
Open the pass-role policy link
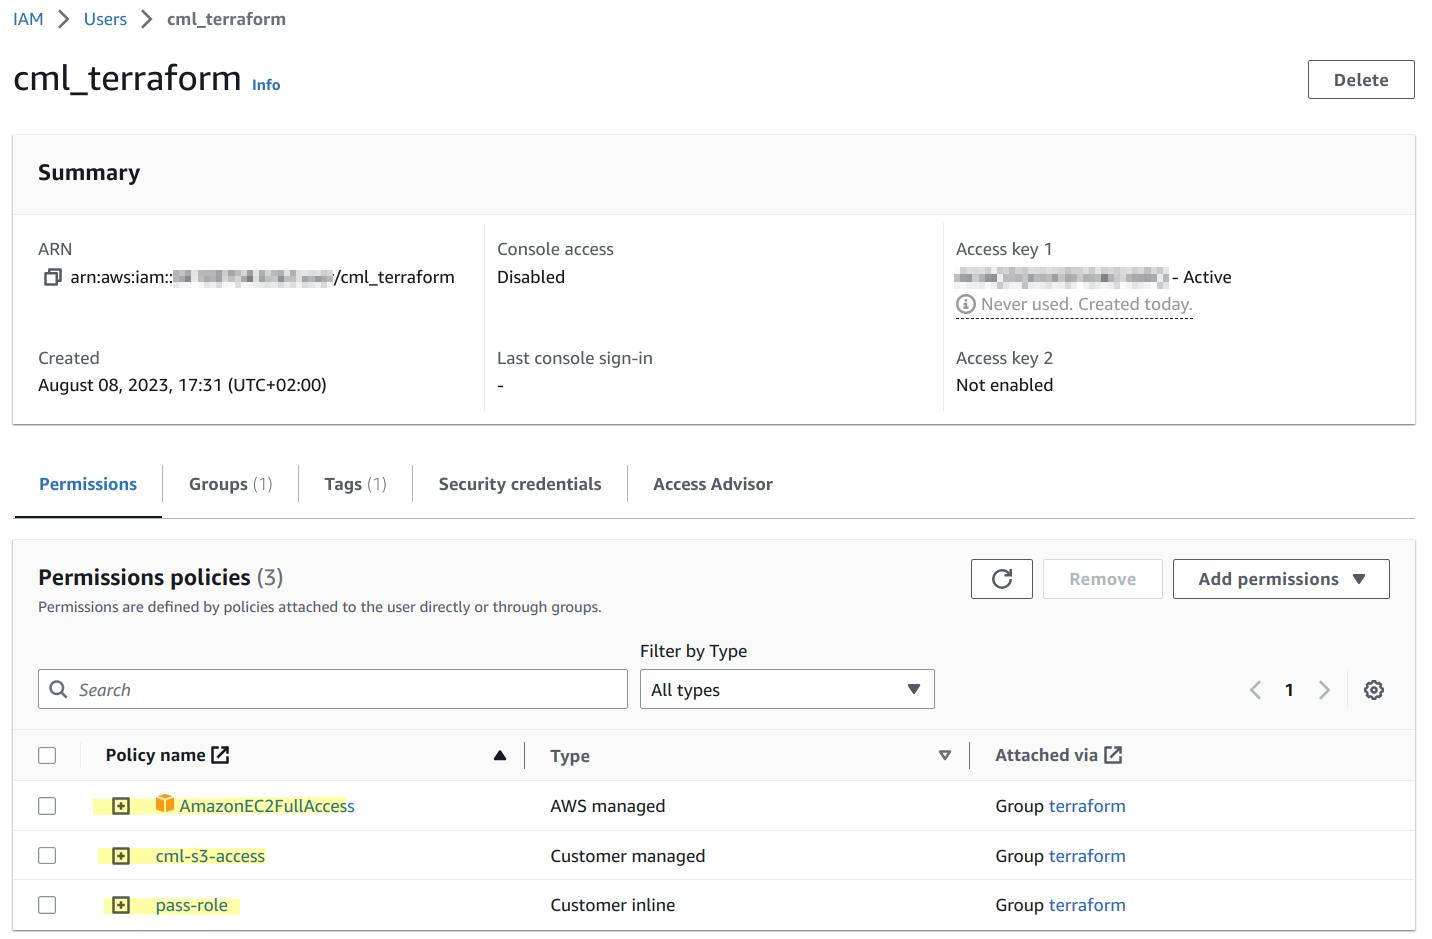(191, 905)
